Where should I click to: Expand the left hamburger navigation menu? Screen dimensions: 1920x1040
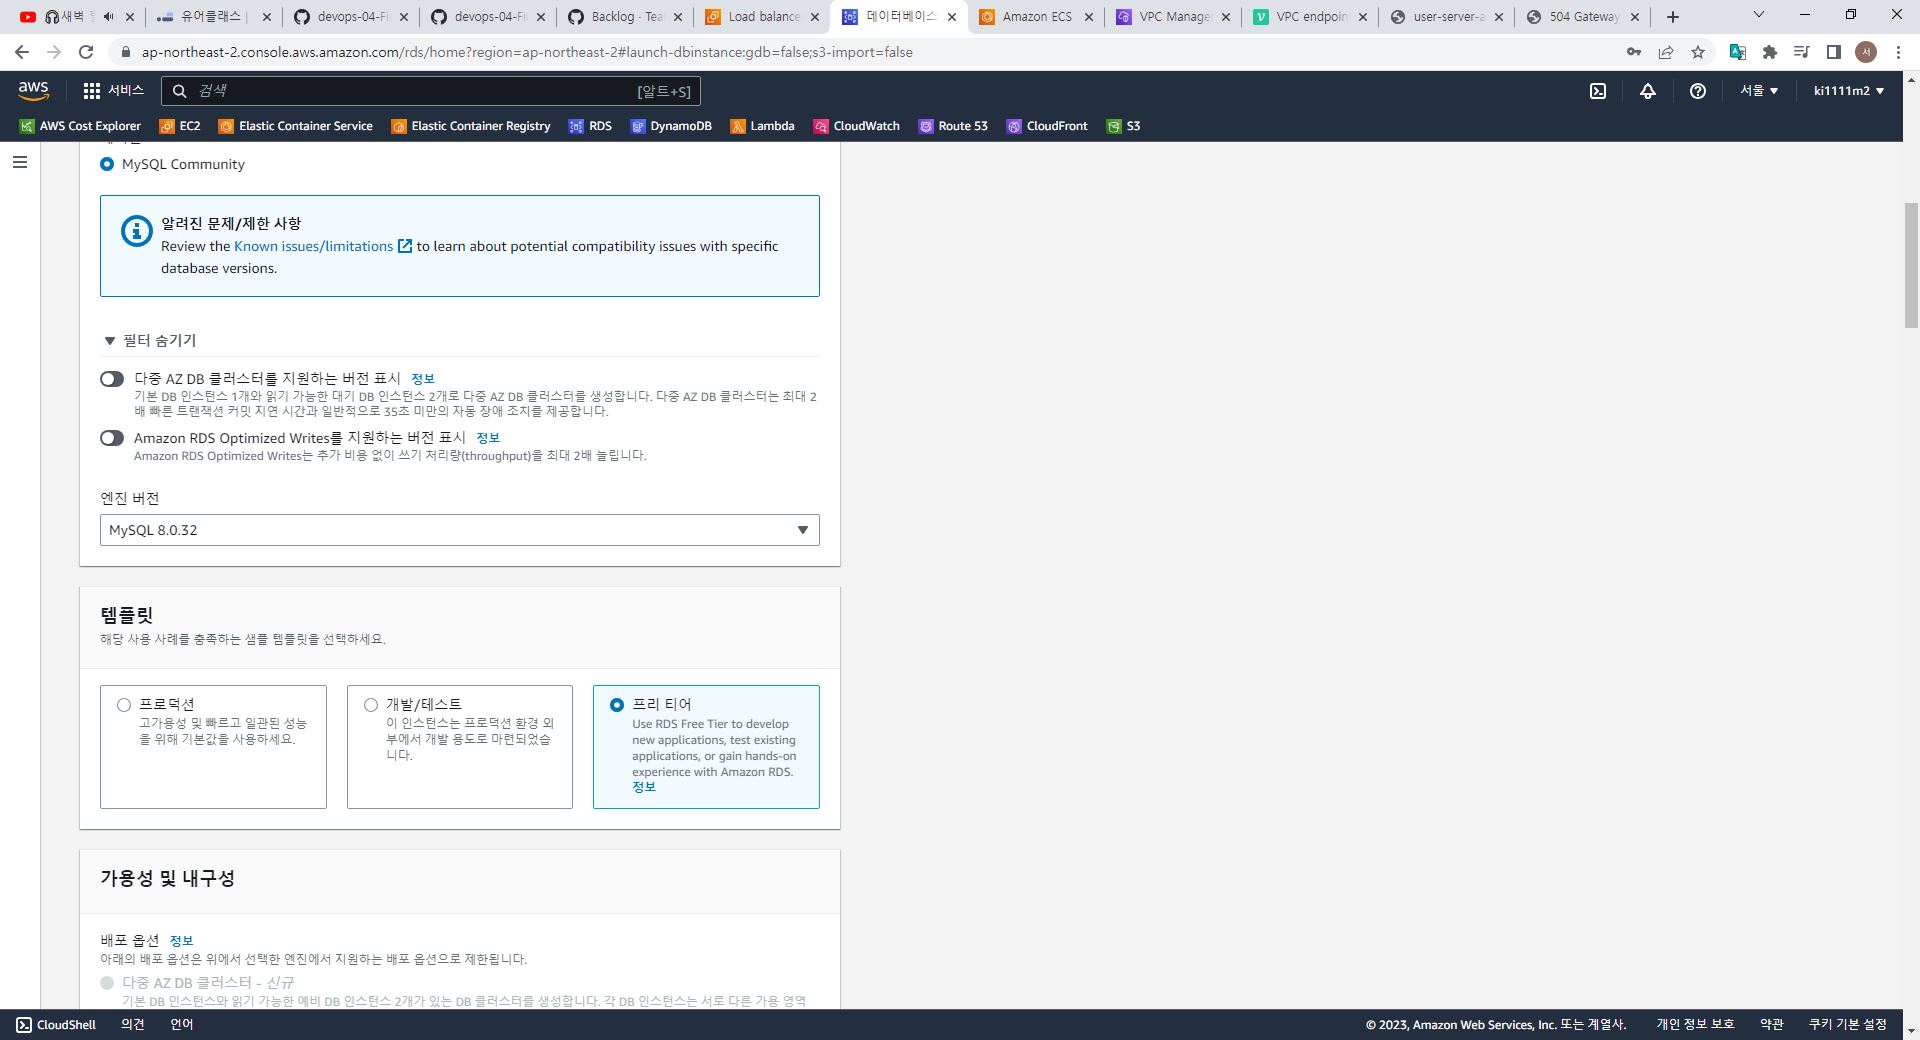coord(20,162)
